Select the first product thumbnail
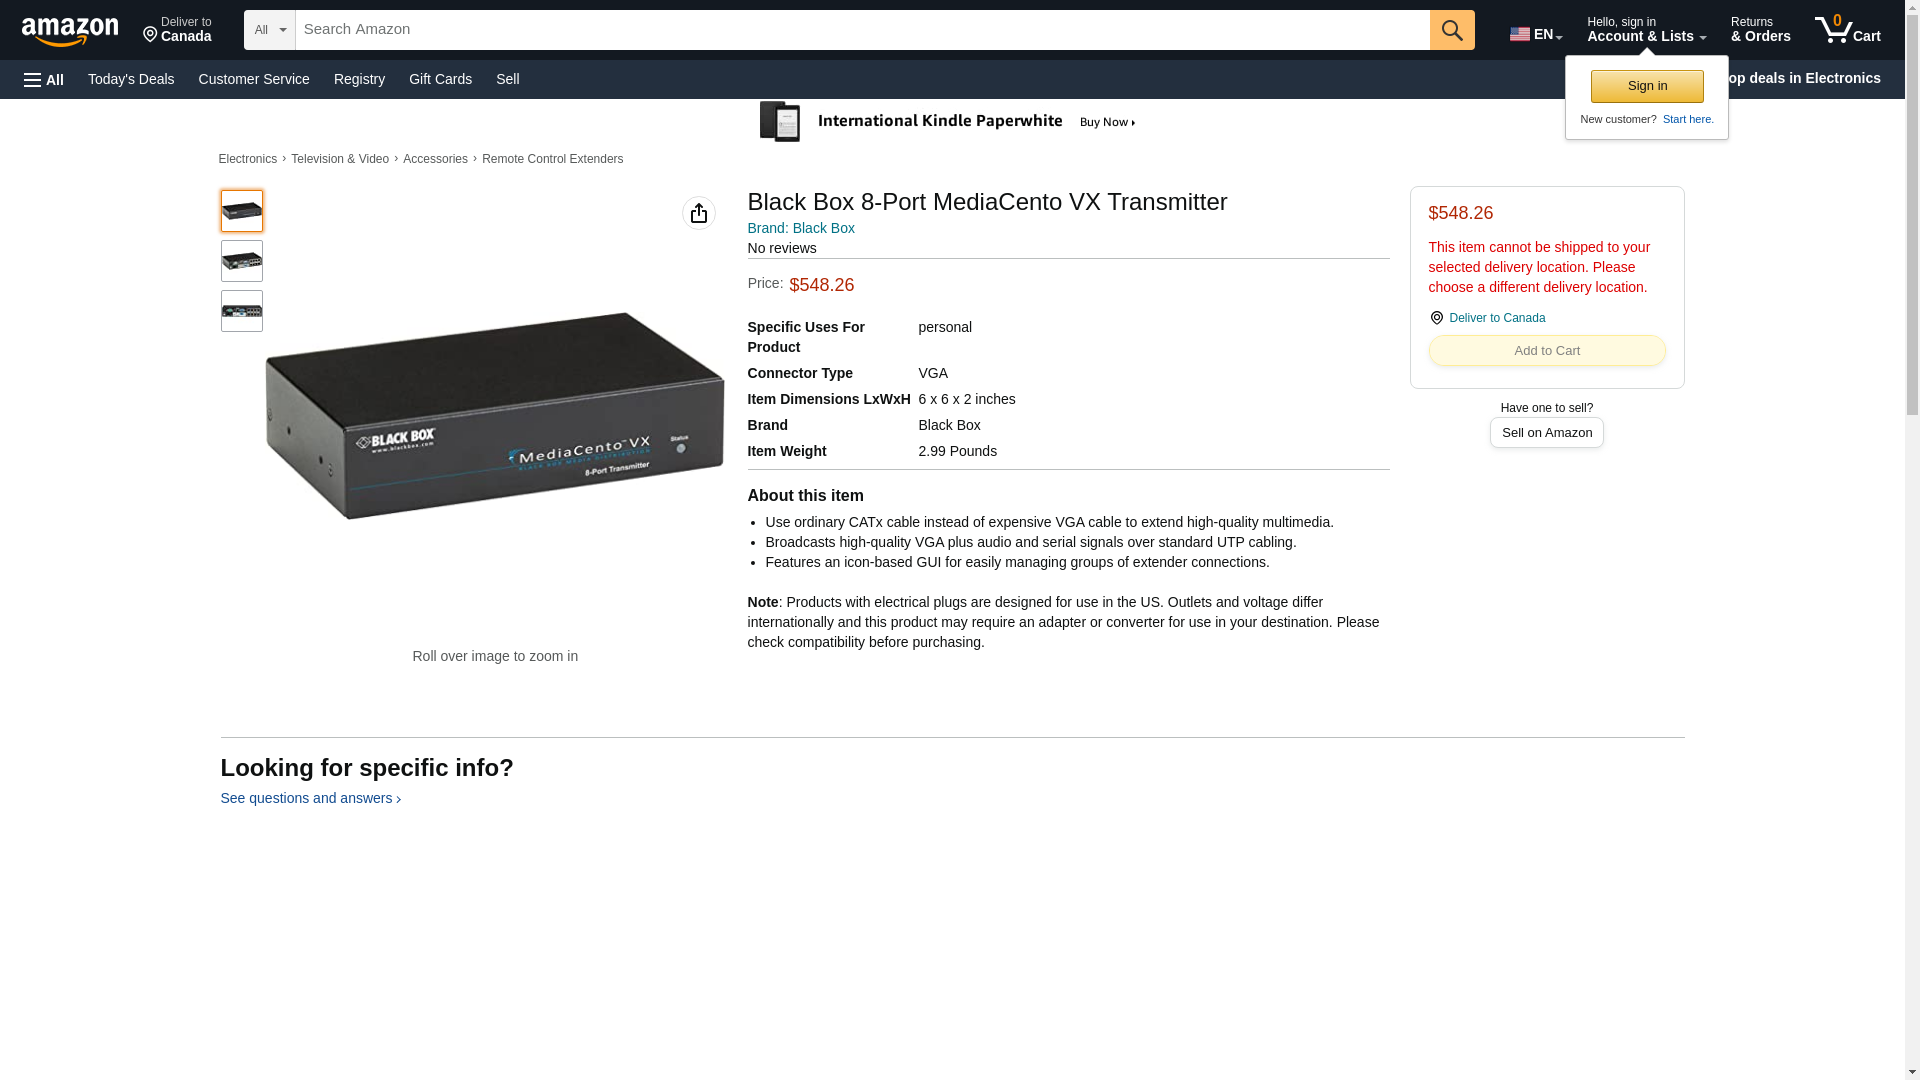Image resolution: width=1920 pixels, height=1080 pixels. 241,211
